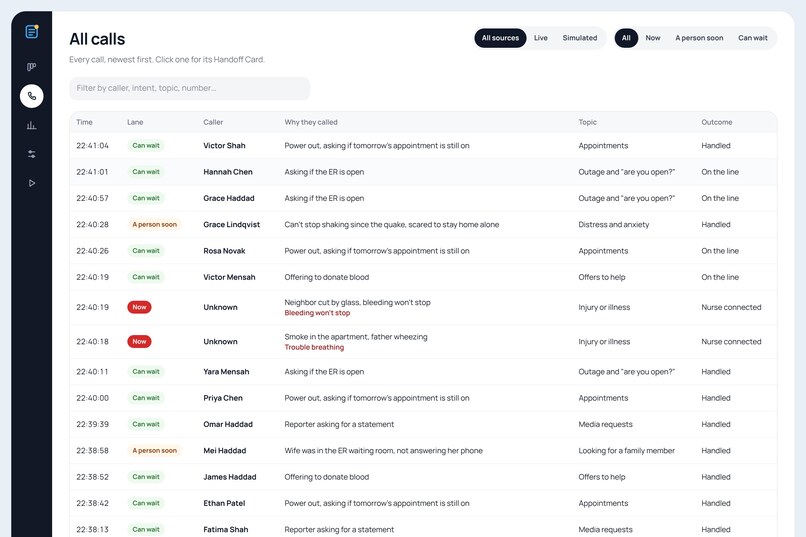Viewport: 806px width, 537px height.
Task: Click 'On the line' outcome for Hannah Chen
Action: tap(720, 172)
